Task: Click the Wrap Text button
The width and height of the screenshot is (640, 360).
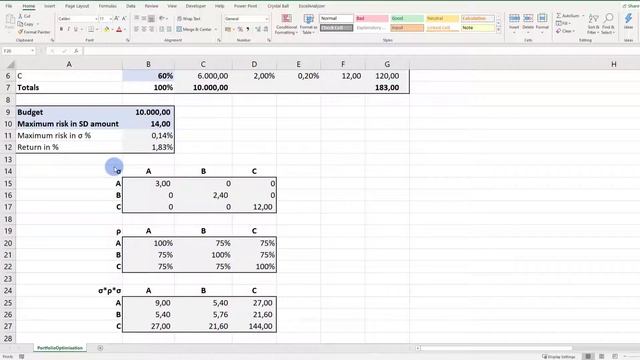Action: (189, 19)
